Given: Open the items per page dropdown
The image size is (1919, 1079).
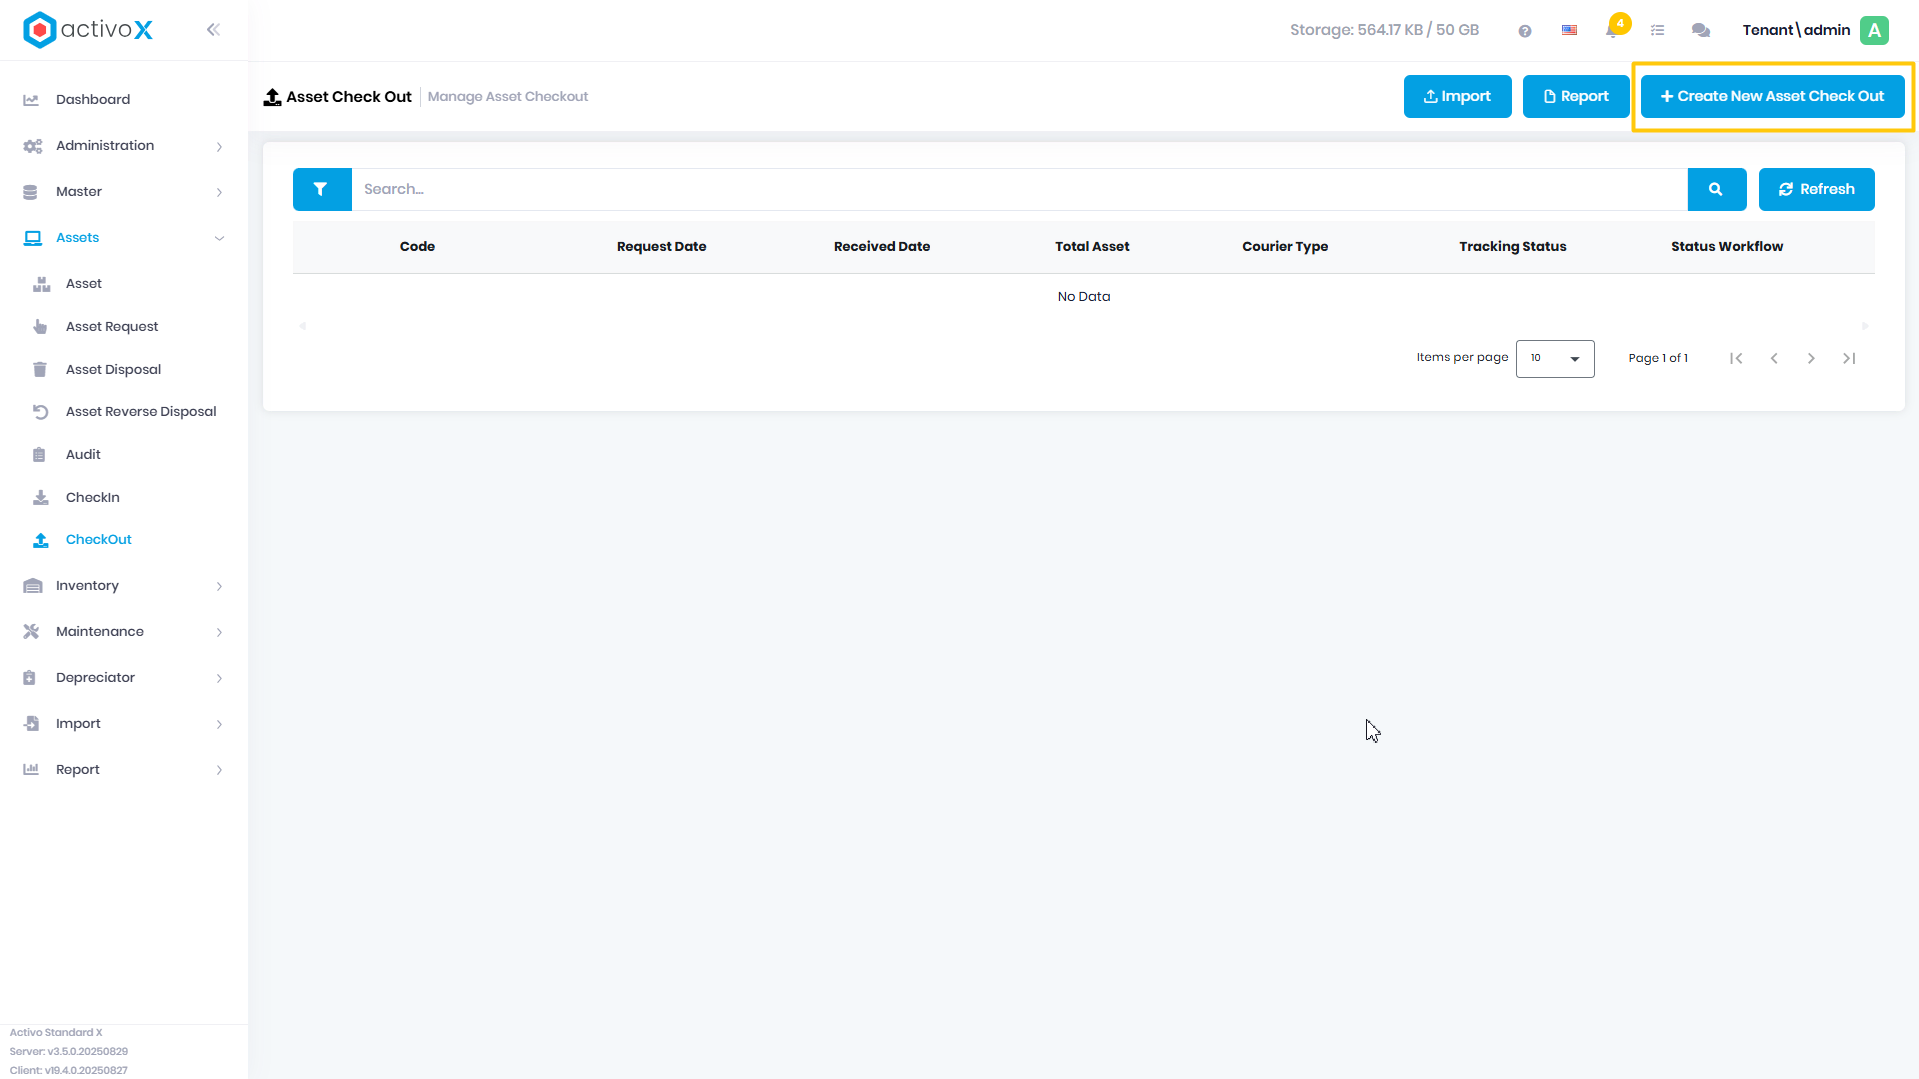Looking at the screenshot, I should pyautogui.click(x=1555, y=359).
